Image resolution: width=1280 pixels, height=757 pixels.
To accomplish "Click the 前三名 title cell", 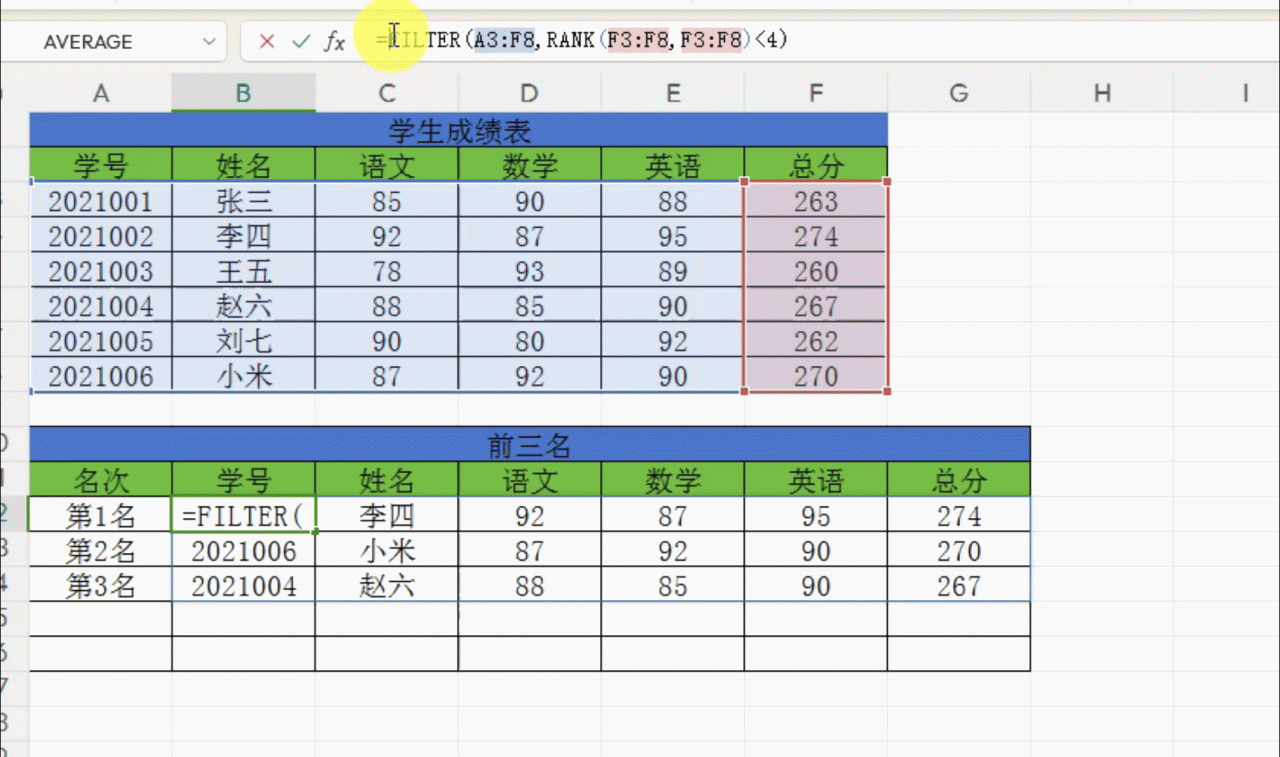I will (530, 444).
